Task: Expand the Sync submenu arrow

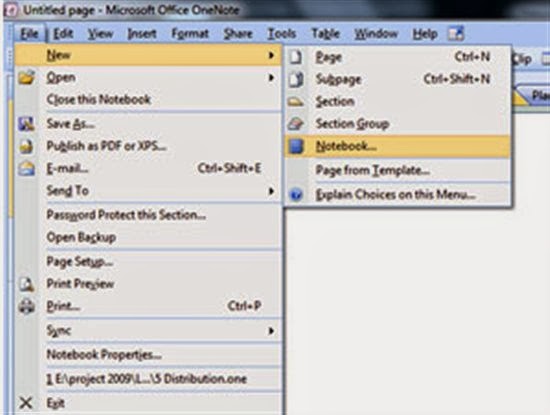Action: pyautogui.click(x=271, y=331)
